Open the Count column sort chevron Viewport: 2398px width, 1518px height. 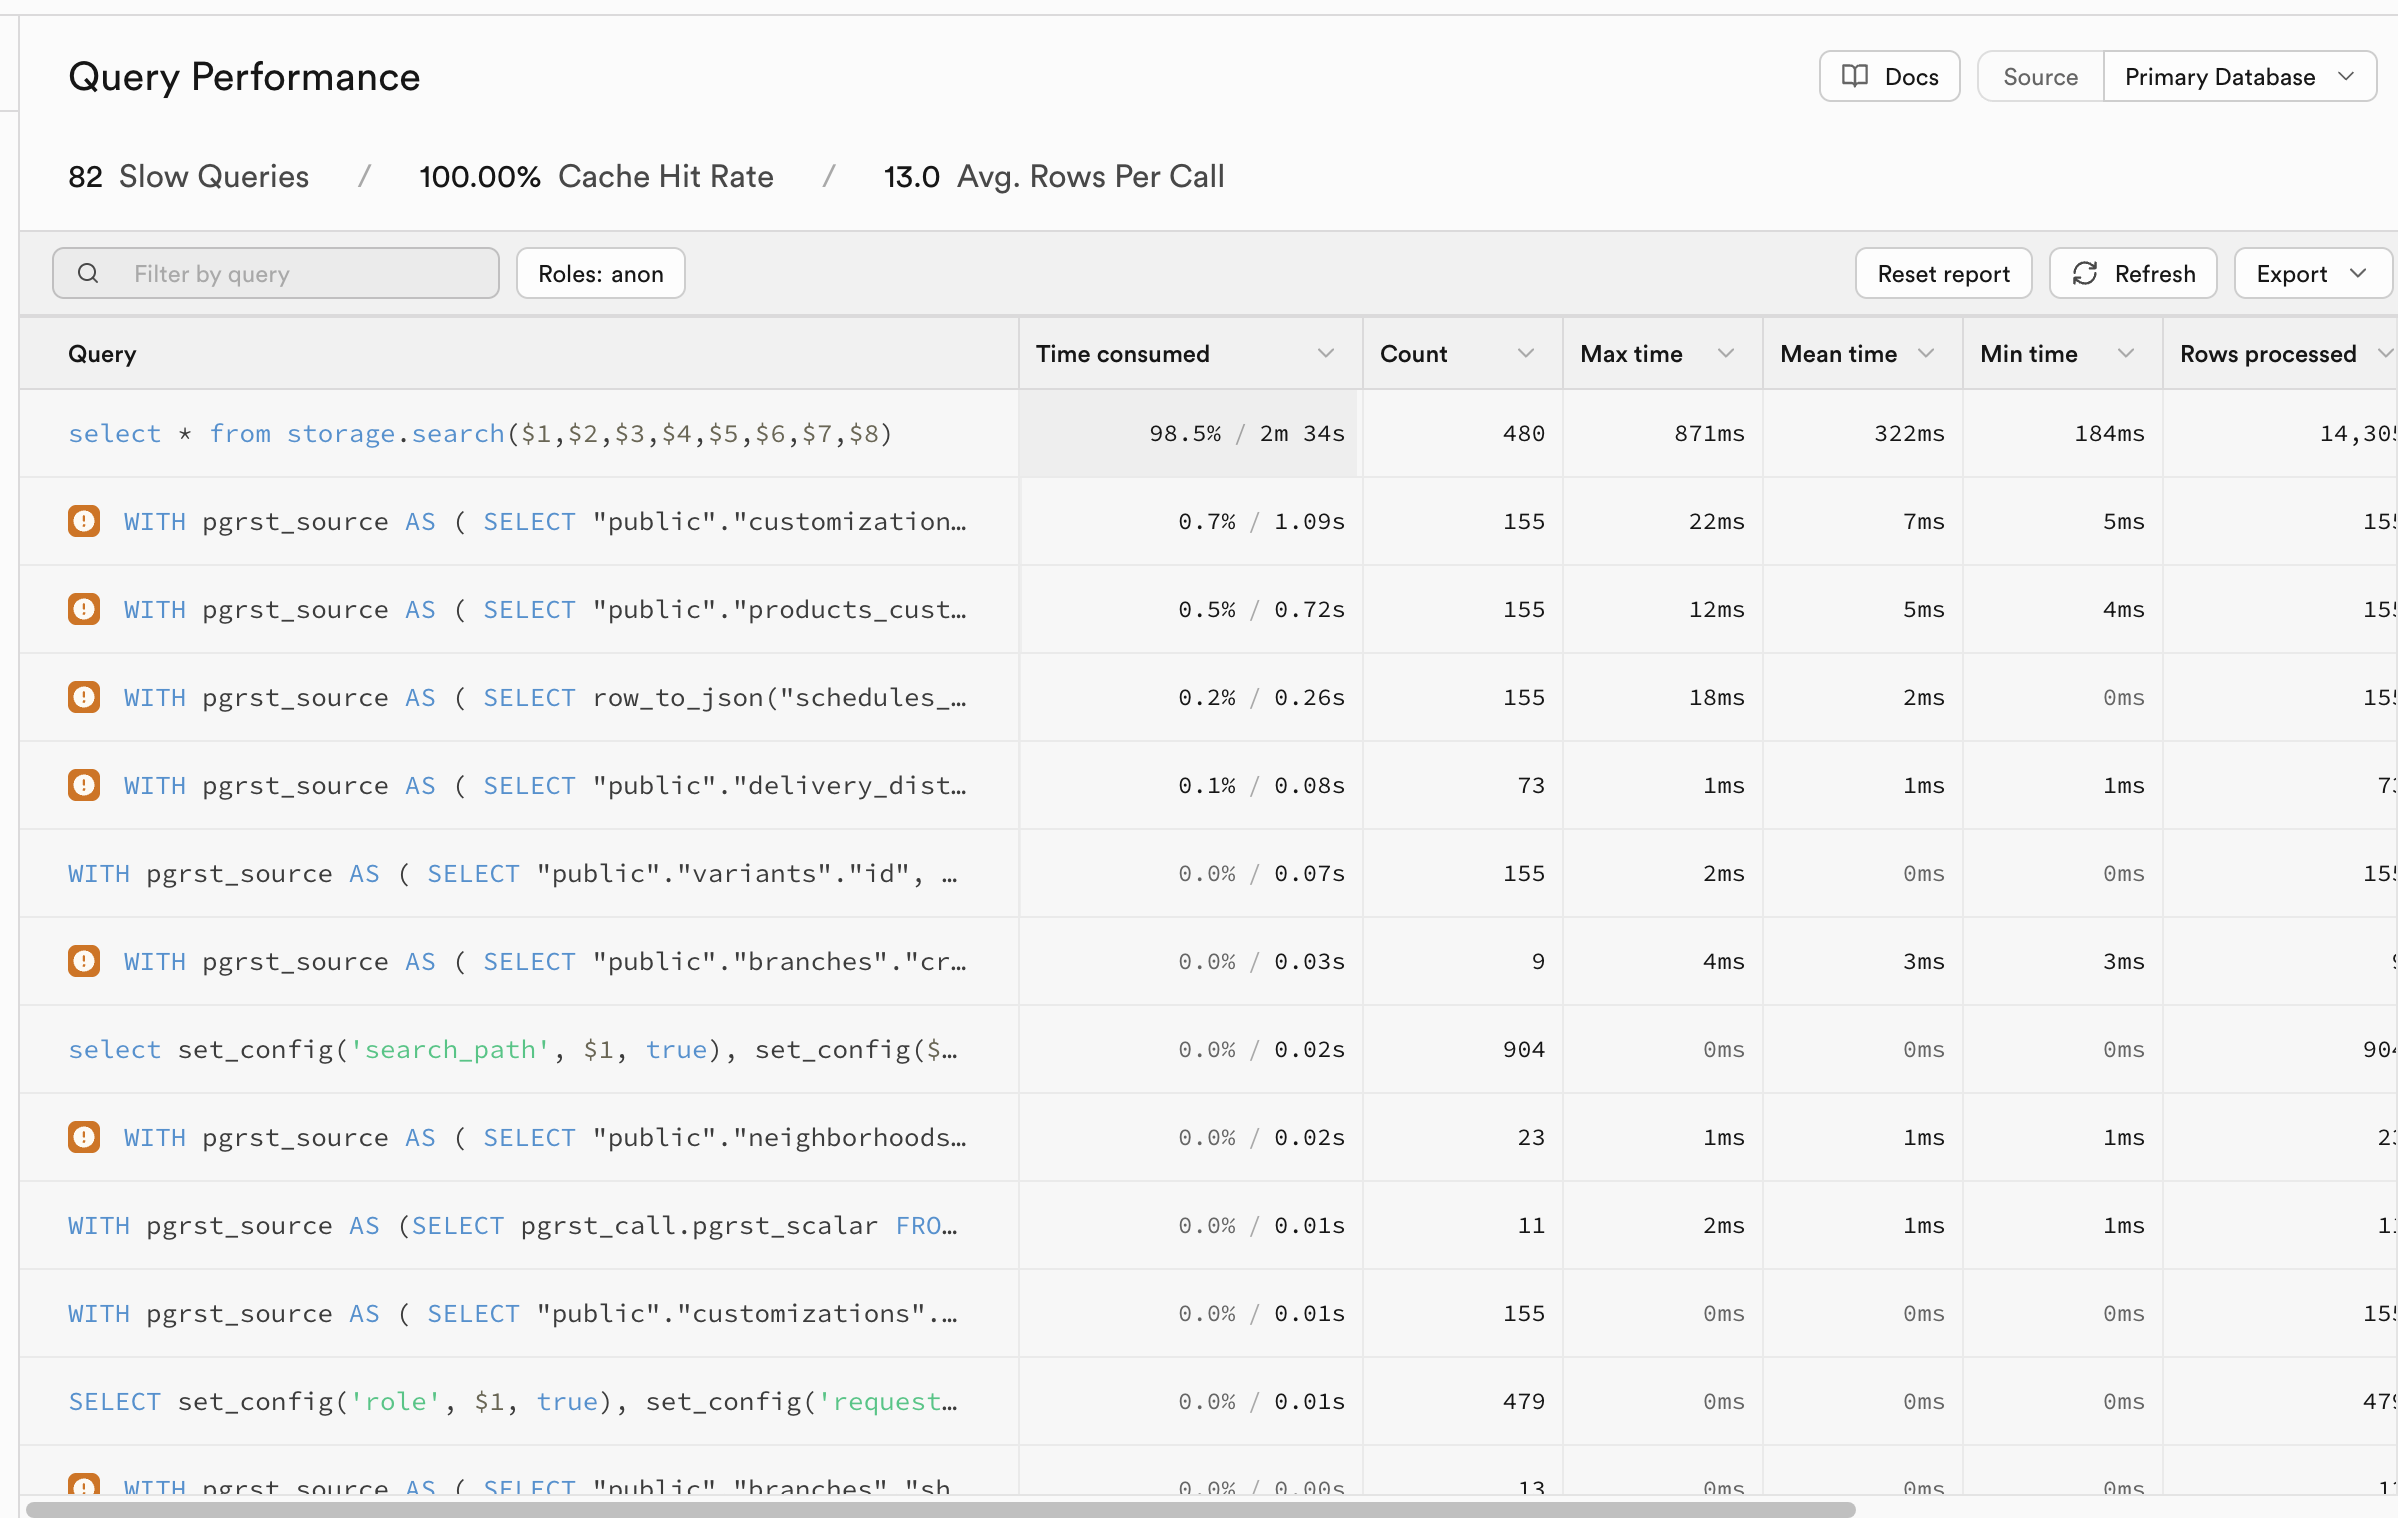click(1526, 353)
